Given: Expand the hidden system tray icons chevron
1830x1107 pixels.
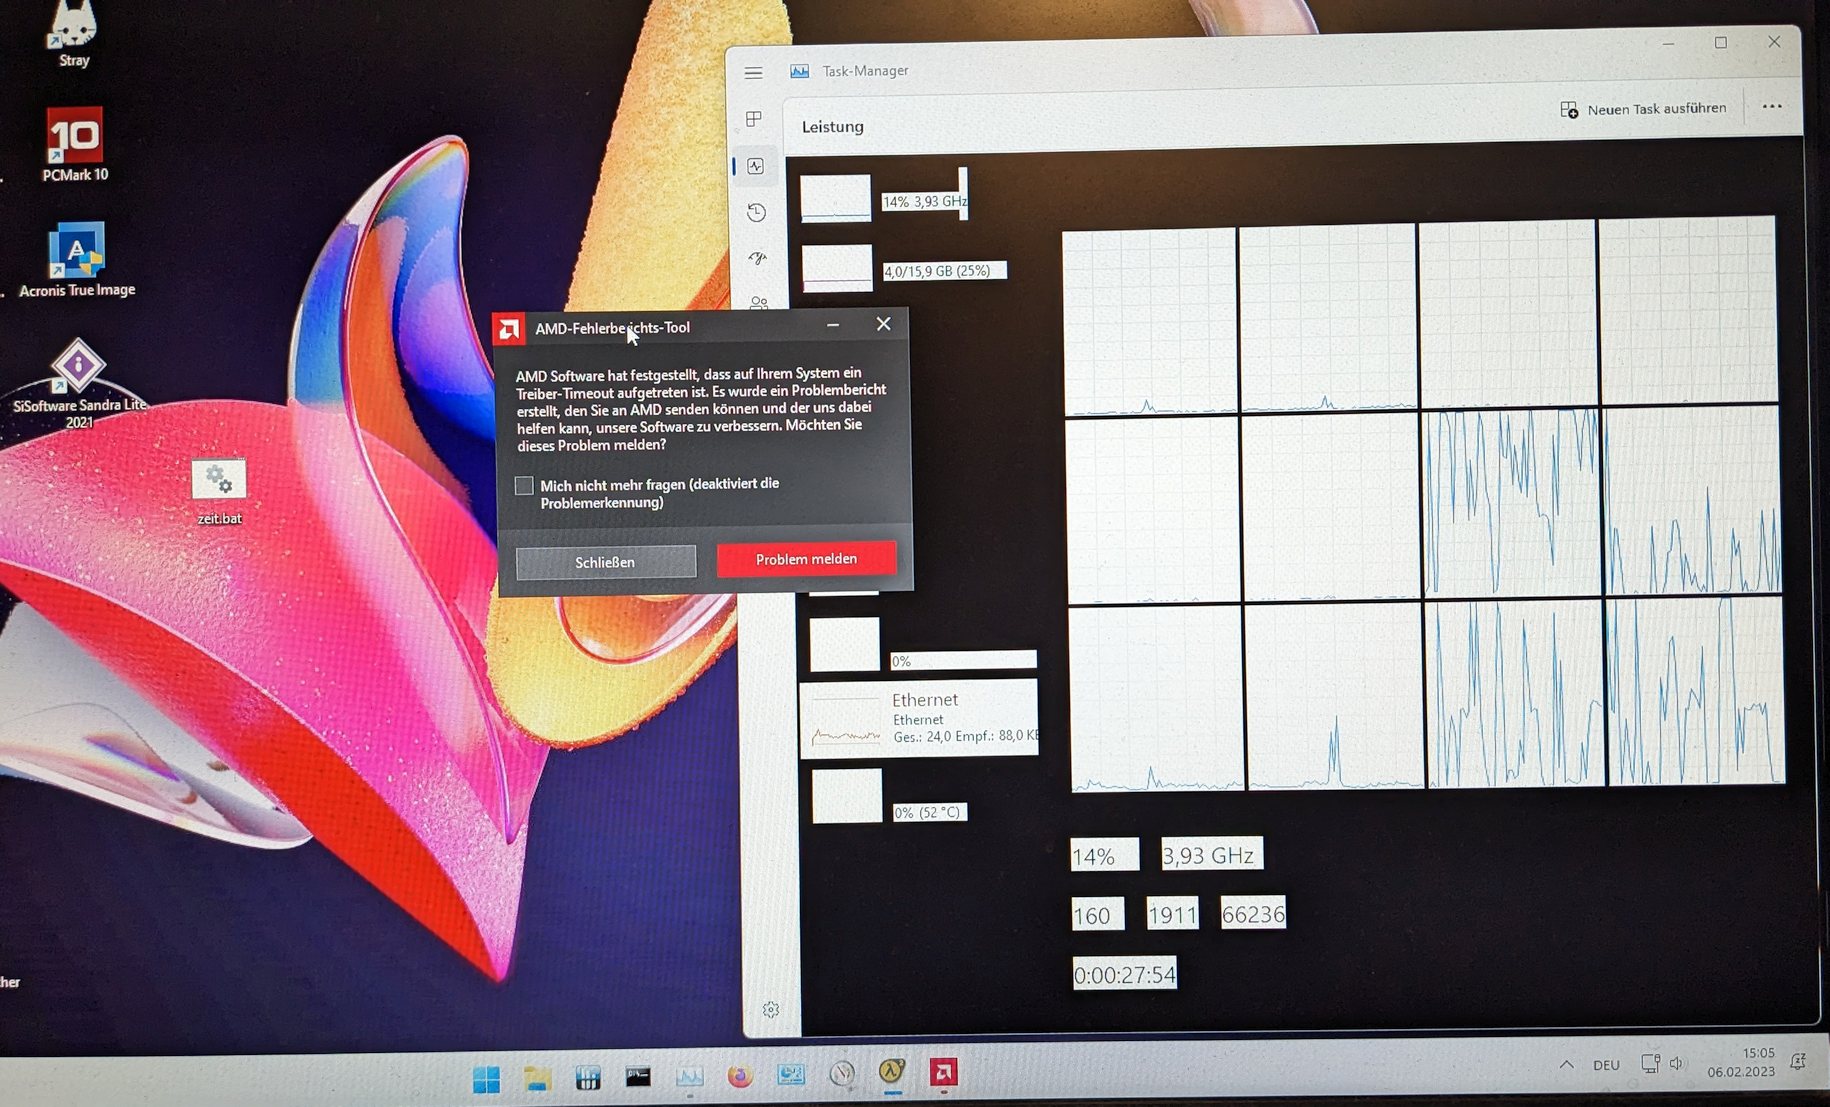Looking at the screenshot, I should tap(1566, 1065).
